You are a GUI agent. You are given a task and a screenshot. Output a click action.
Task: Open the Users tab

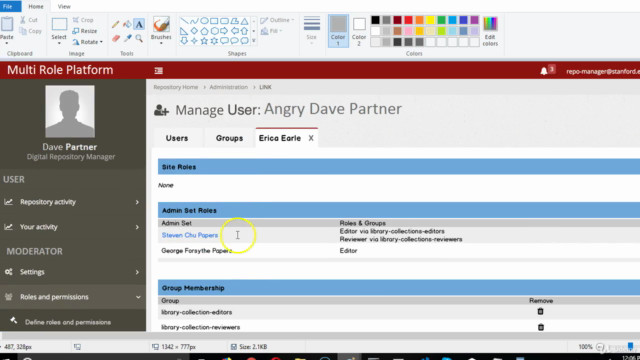pos(177,138)
